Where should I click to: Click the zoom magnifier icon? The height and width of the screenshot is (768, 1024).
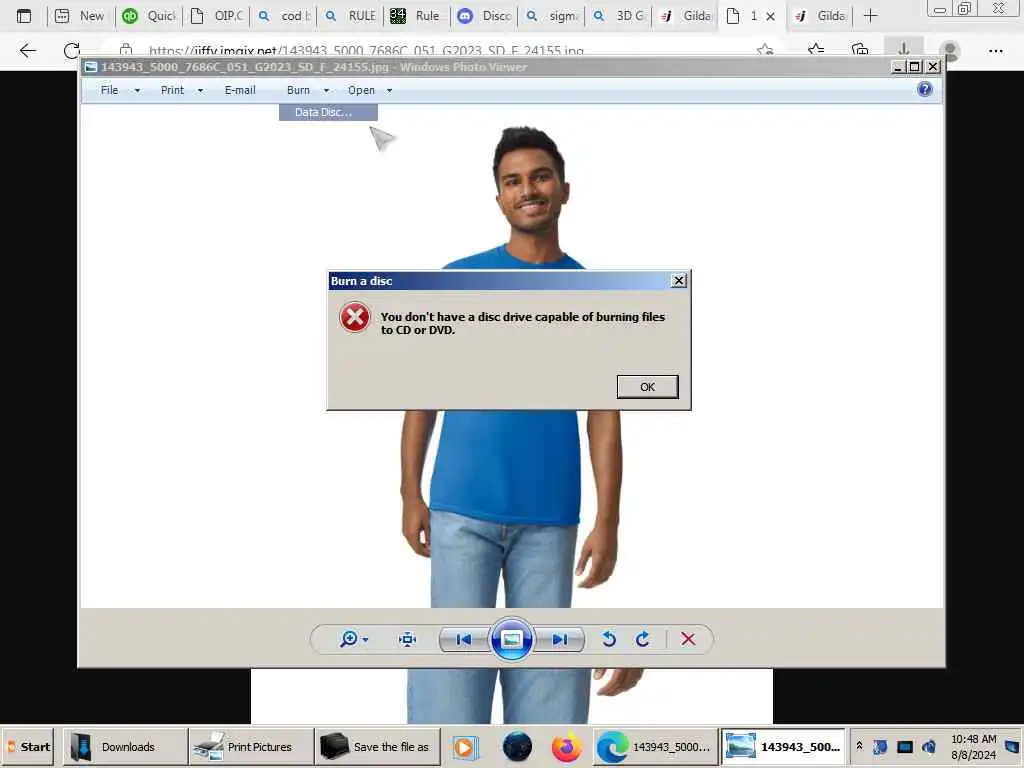pos(349,639)
